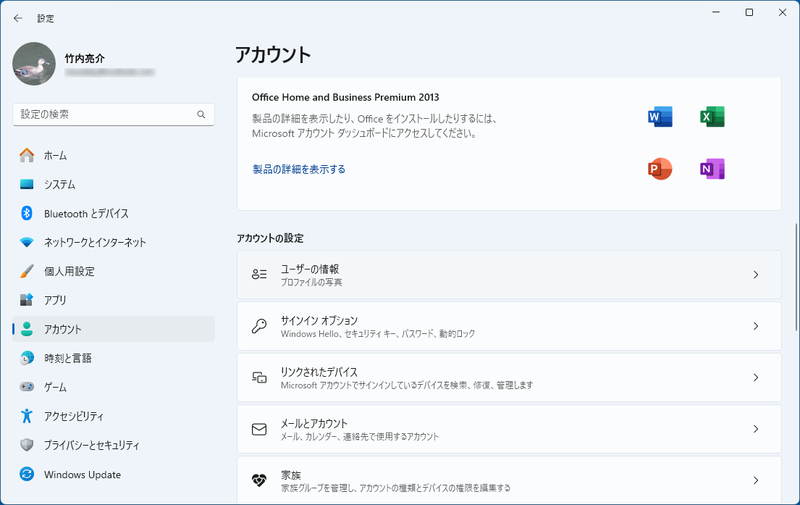Open リンクされたデバイス settings row

pyautogui.click(x=509, y=377)
